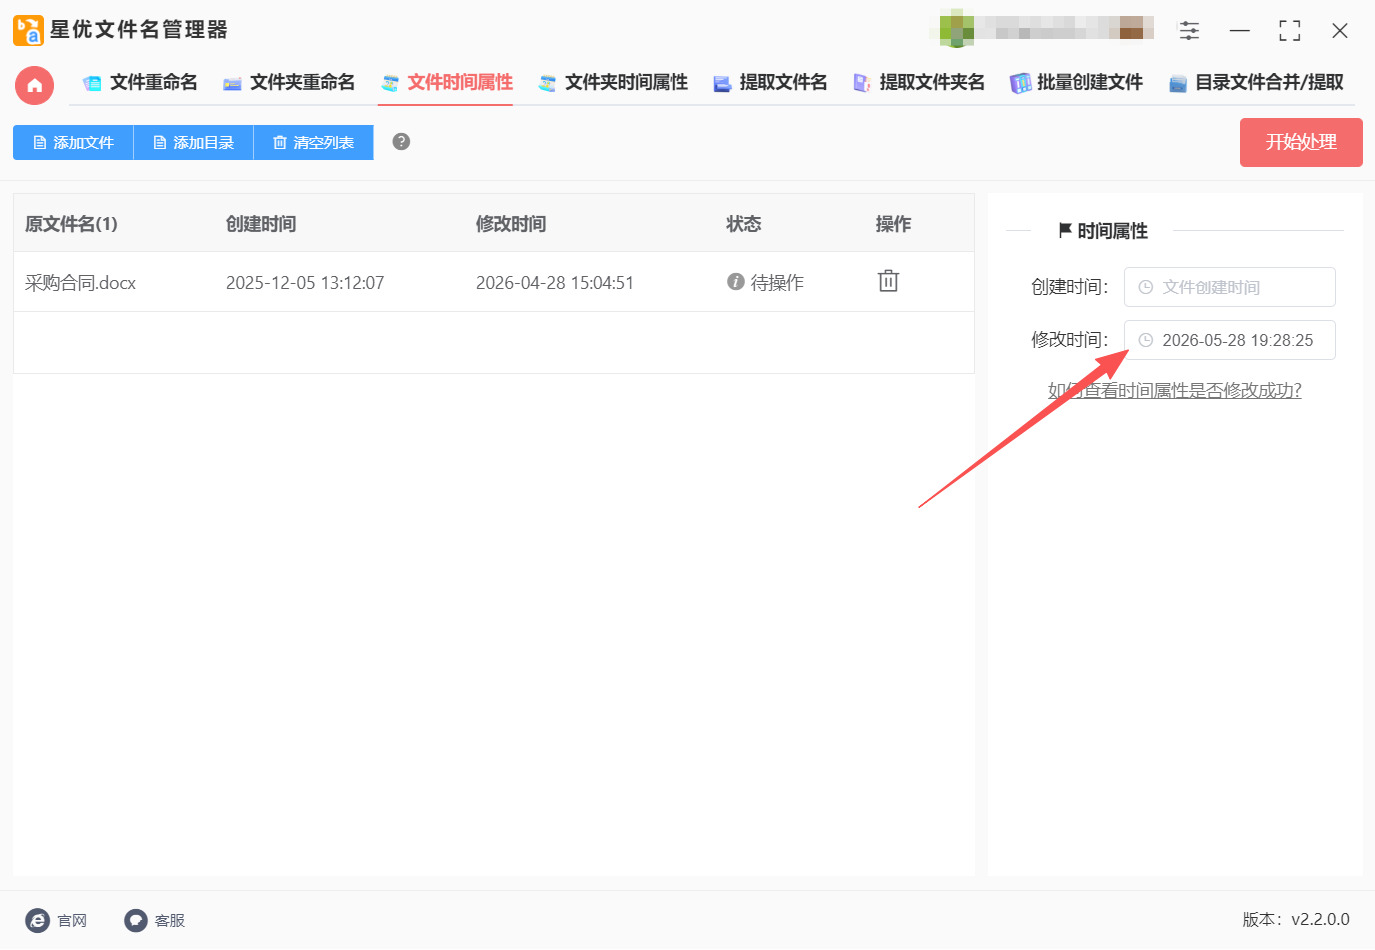Open the 如何查看时间属性是否修改成功? link
1375x950 pixels.
point(1174,390)
